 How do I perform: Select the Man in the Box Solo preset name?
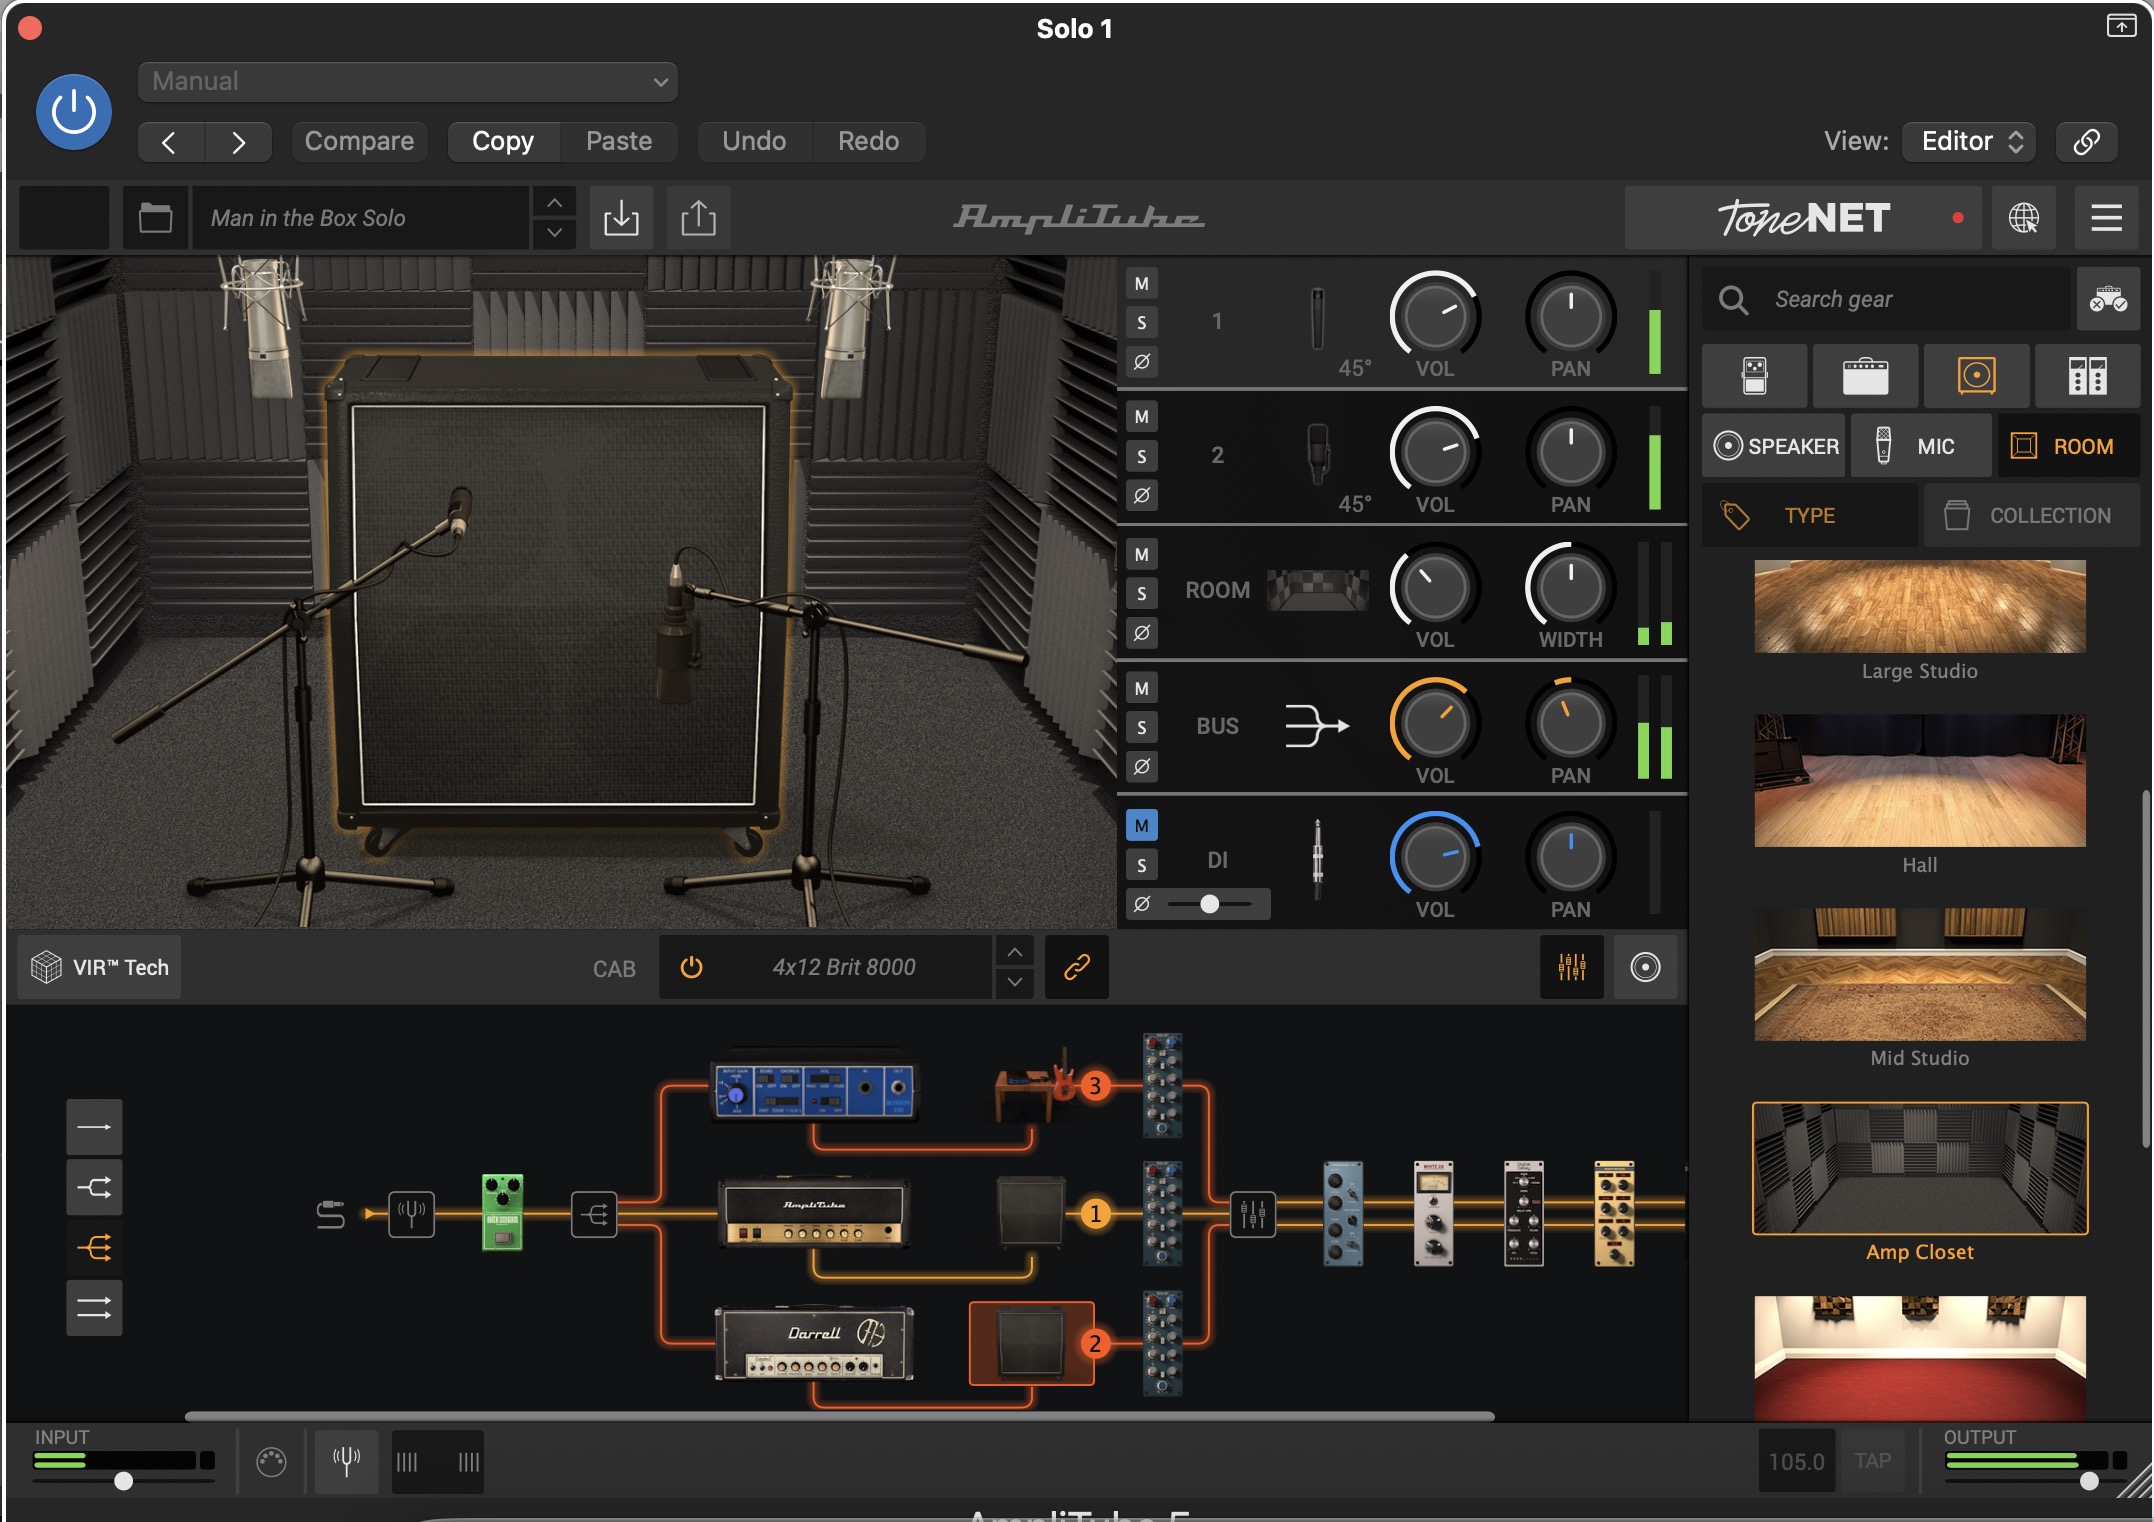tap(360, 217)
